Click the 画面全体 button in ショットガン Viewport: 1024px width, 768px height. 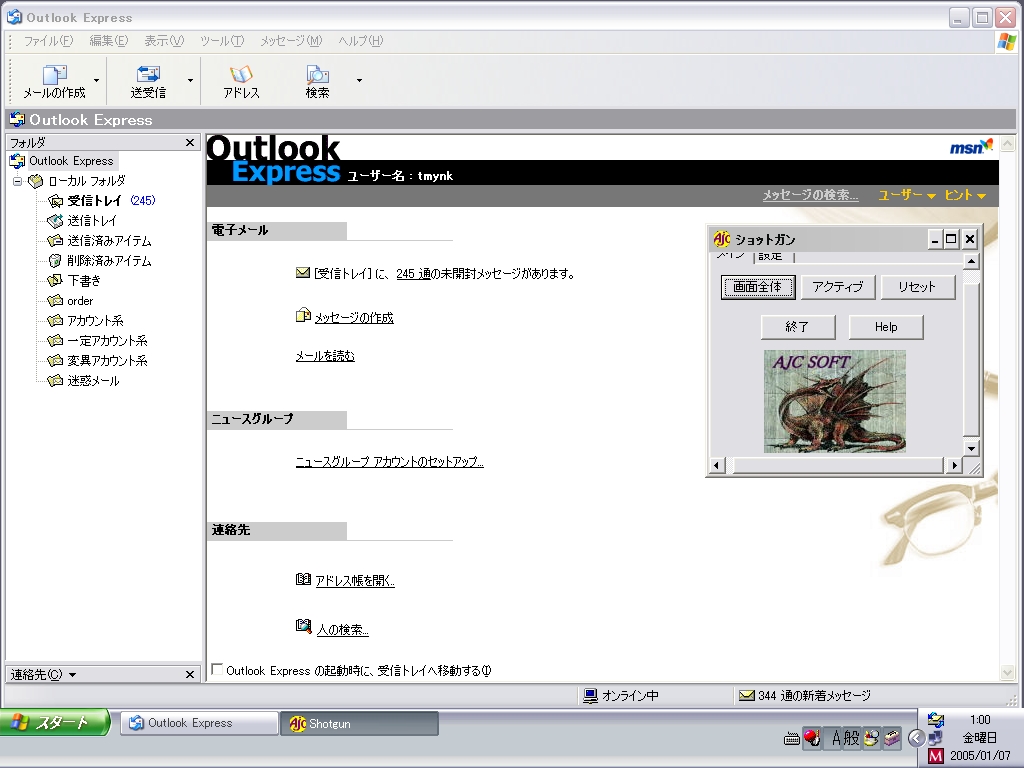point(758,287)
